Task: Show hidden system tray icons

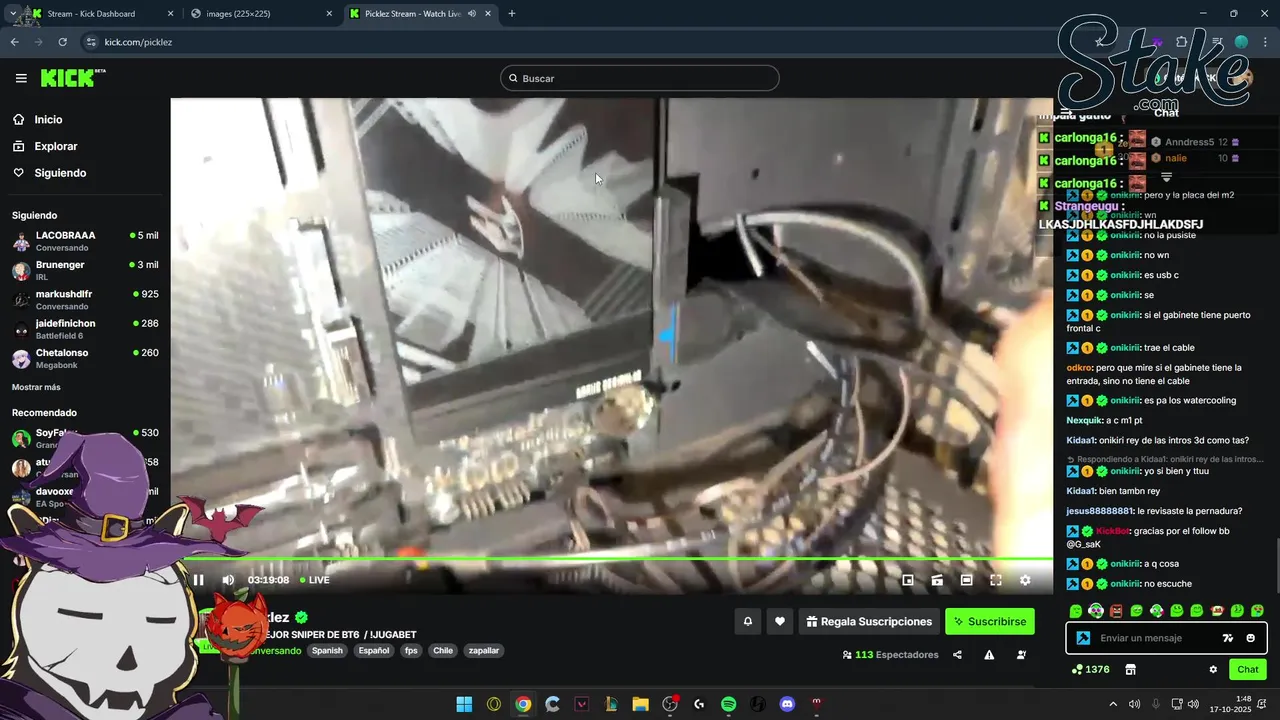Action: pos(1114,704)
